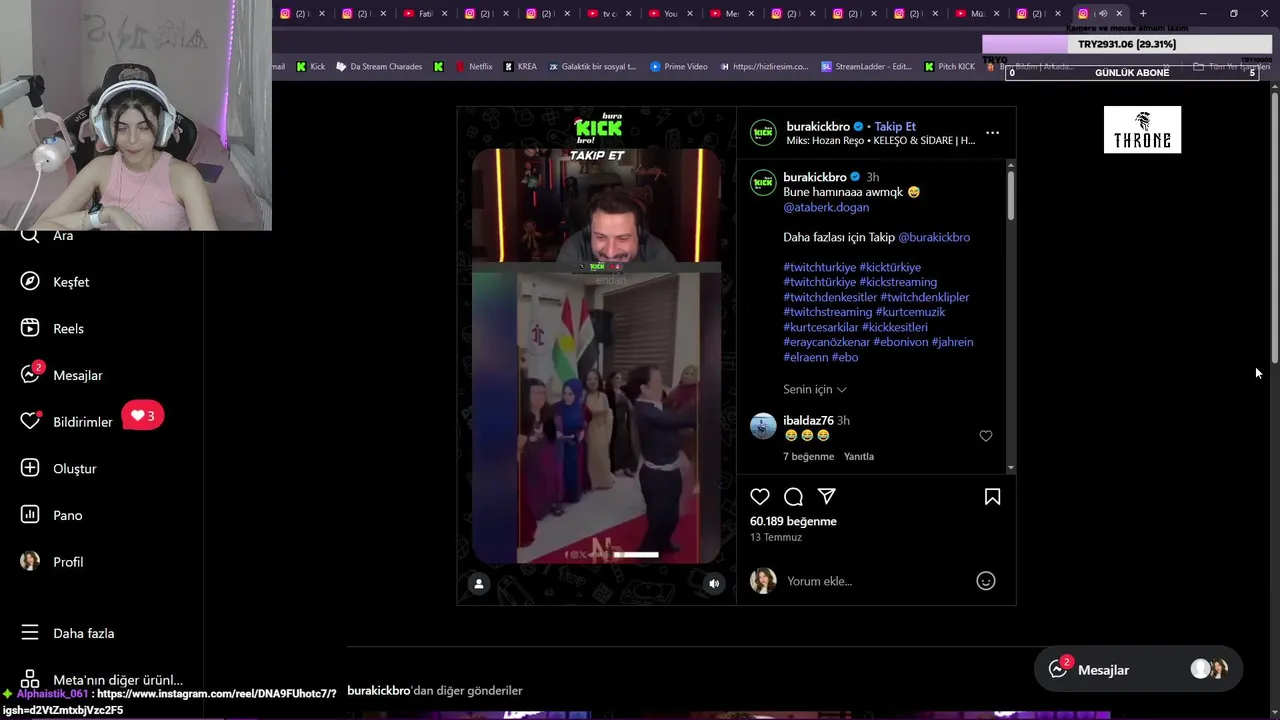Open Keşfet explore page
The image size is (1280, 720).
click(x=55, y=282)
